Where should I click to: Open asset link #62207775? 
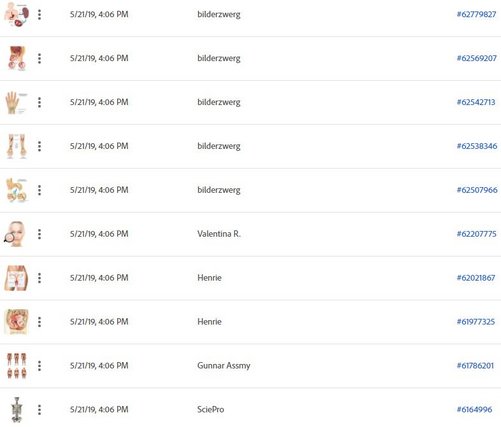tap(476, 234)
